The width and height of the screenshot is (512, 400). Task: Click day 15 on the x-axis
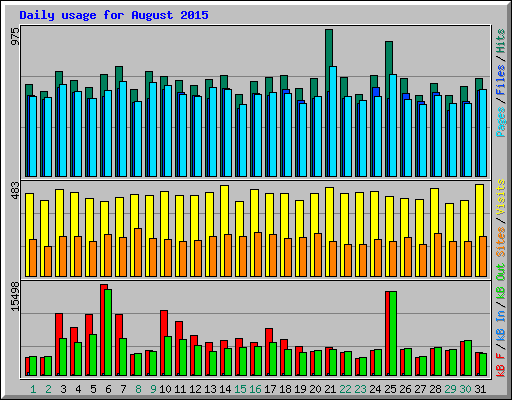(240, 389)
